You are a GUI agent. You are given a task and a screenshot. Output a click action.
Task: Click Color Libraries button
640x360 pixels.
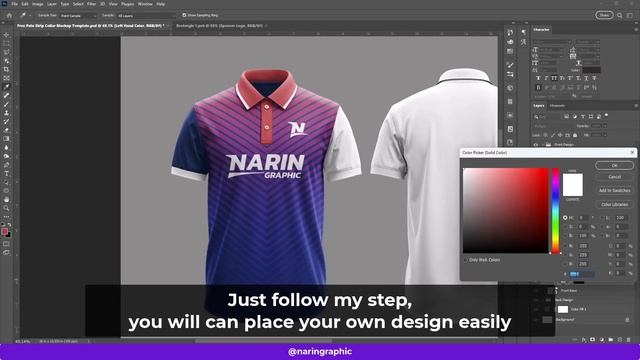click(614, 204)
